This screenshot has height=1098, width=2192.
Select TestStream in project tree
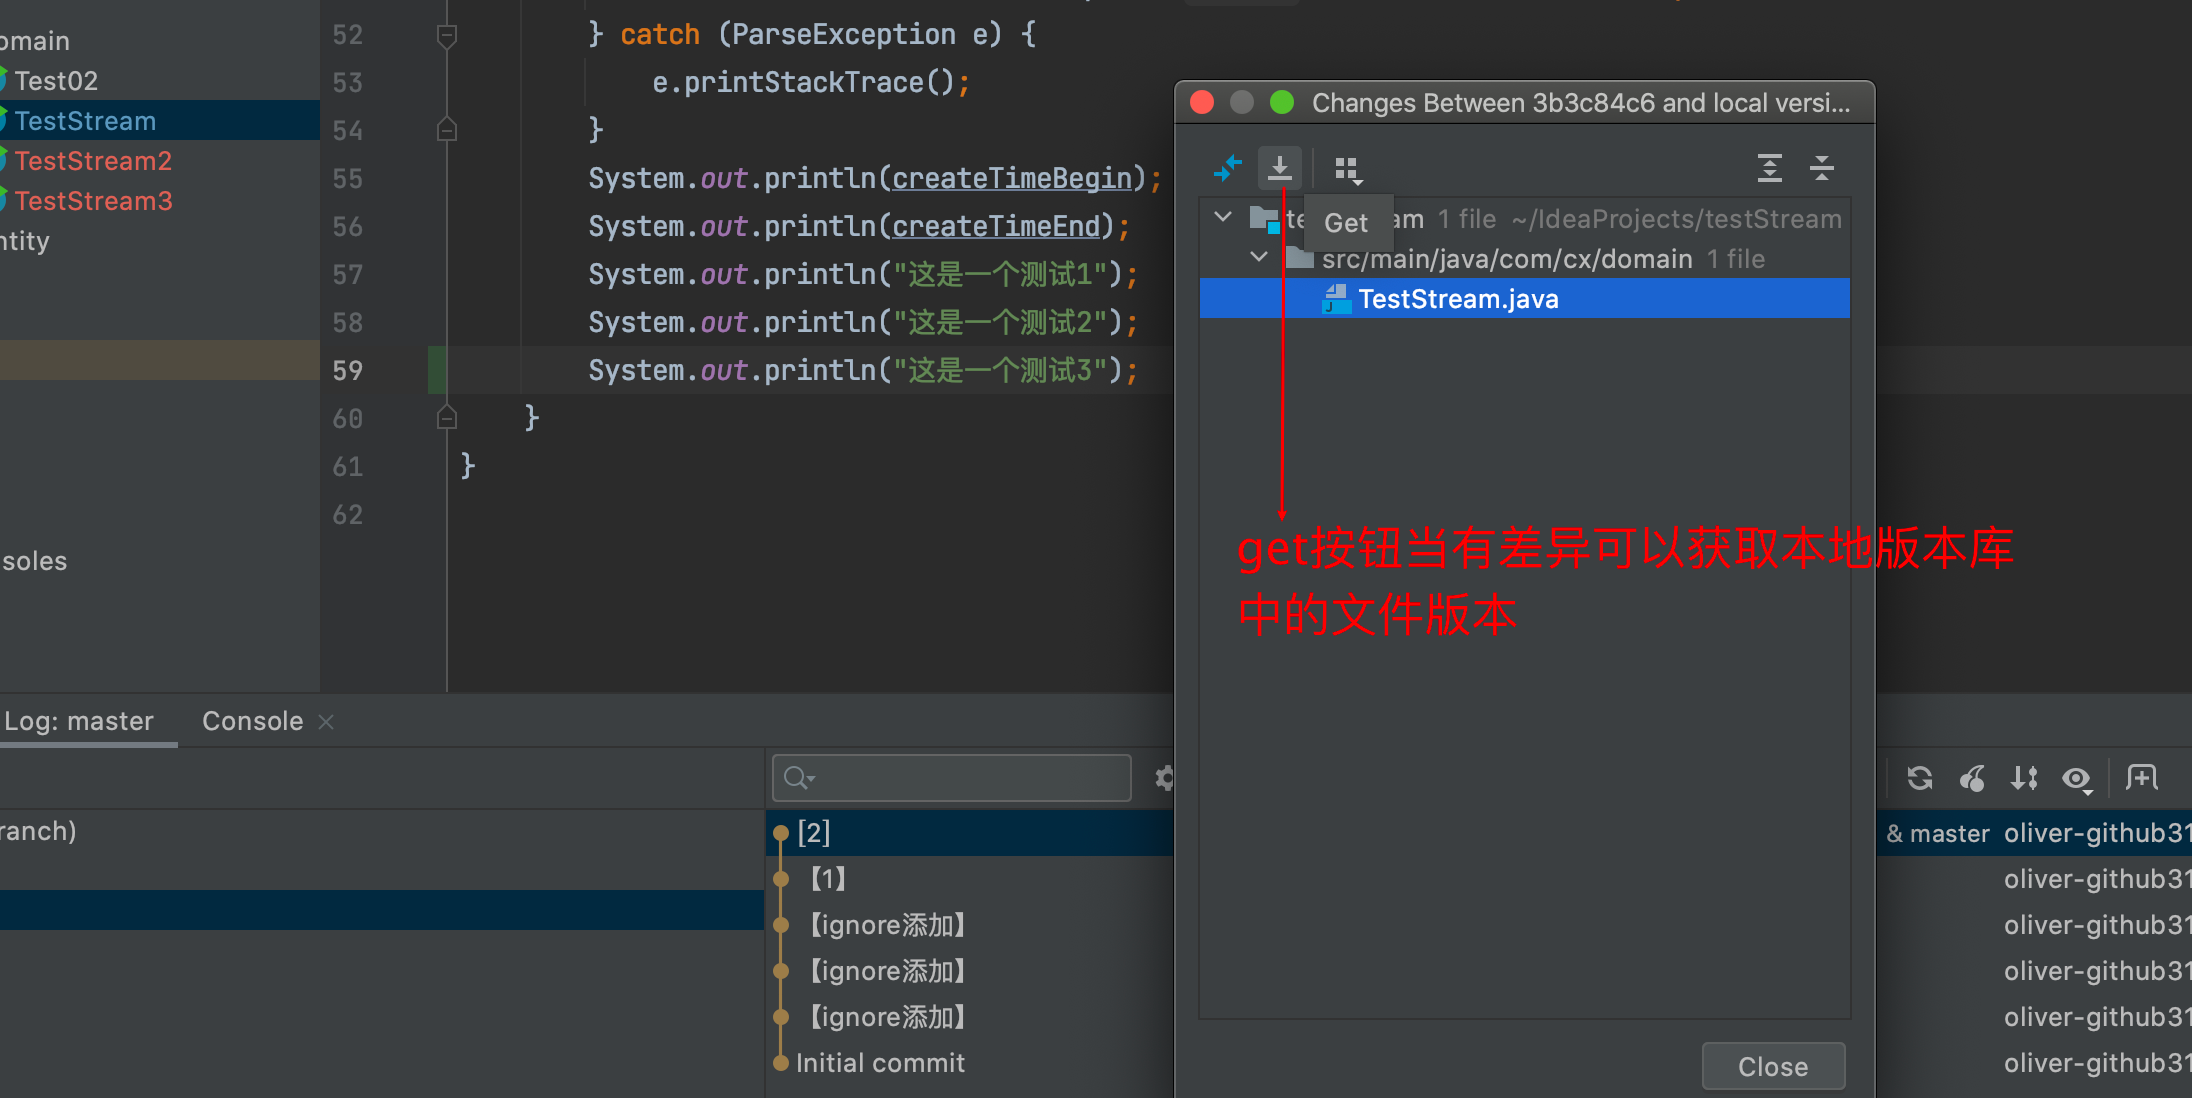pos(85,121)
